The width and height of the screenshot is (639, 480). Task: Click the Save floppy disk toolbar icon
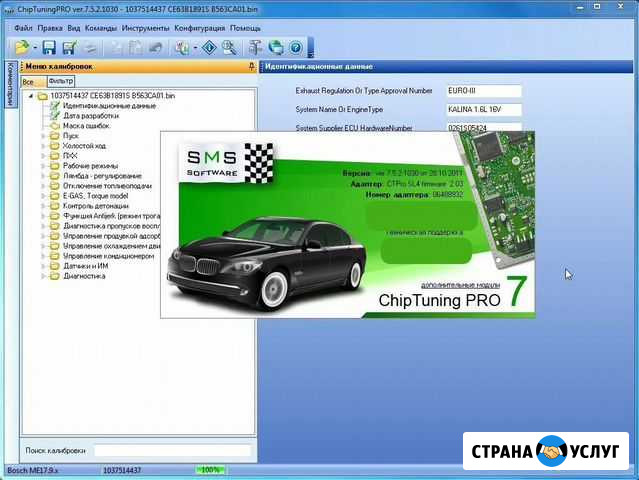coord(49,48)
